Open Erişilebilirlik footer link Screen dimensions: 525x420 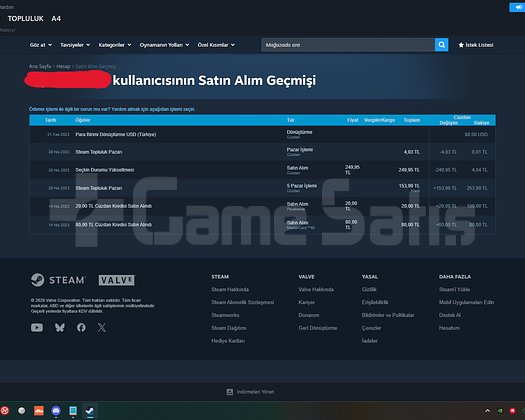coord(375,302)
